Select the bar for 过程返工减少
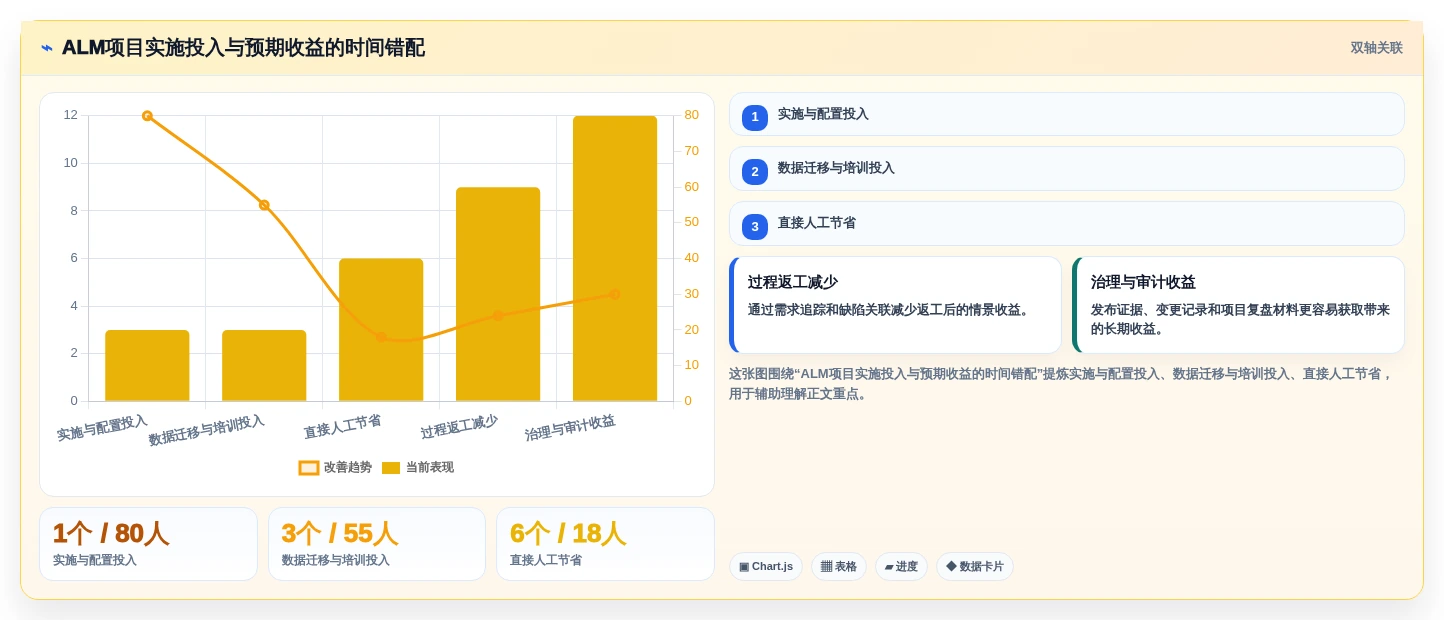The width and height of the screenshot is (1444, 620). [x=498, y=294]
